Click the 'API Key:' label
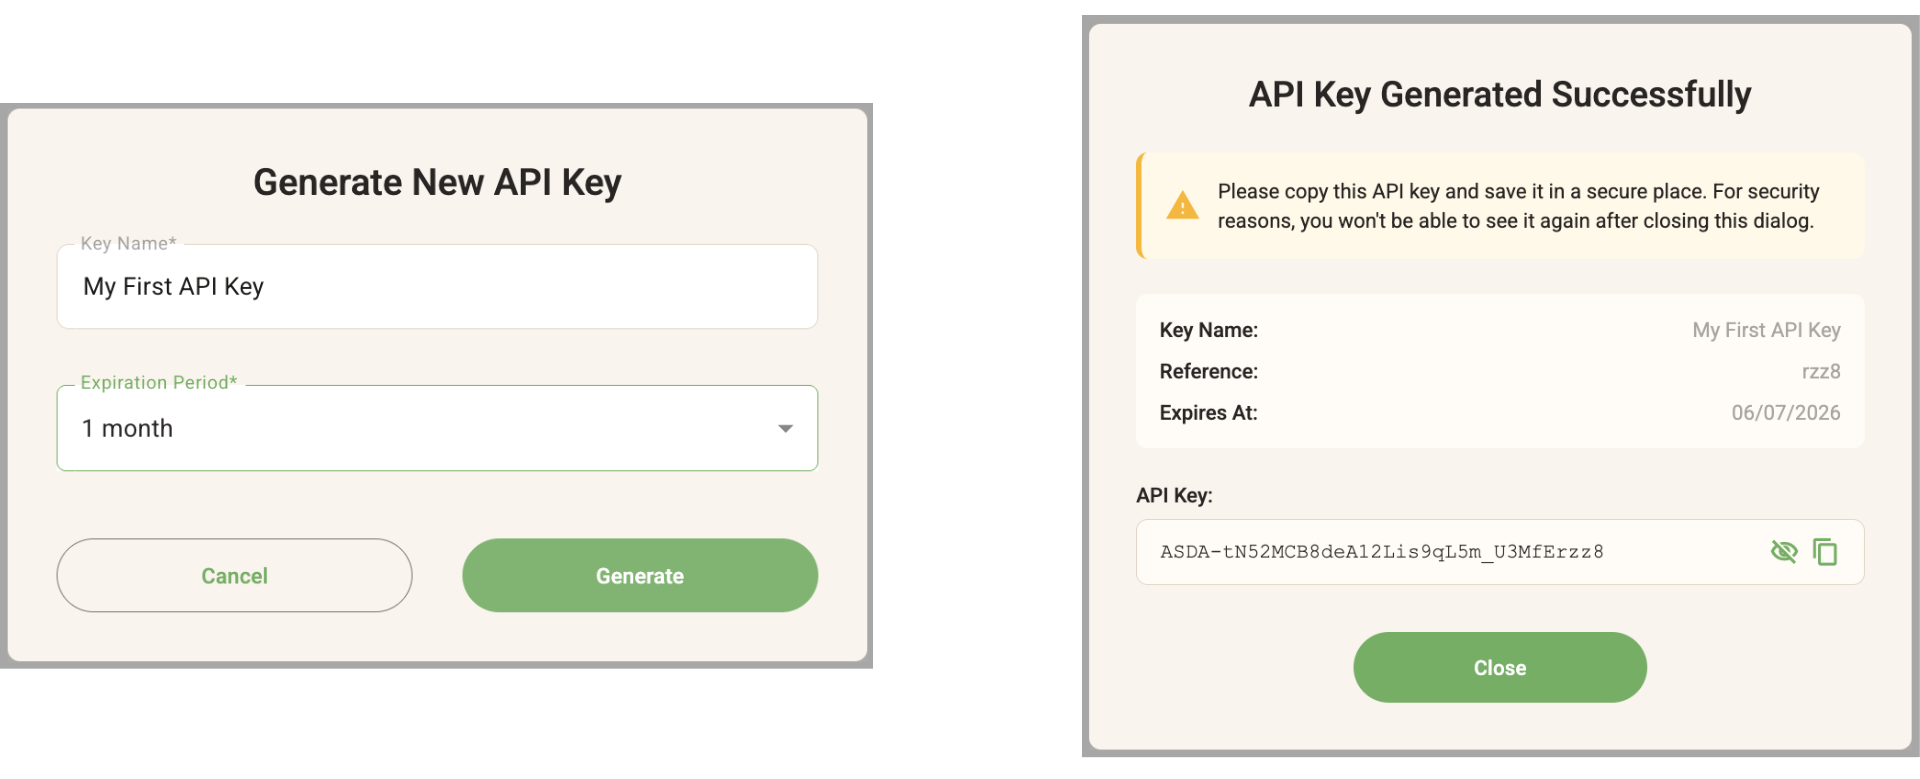 click(x=1174, y=496)
